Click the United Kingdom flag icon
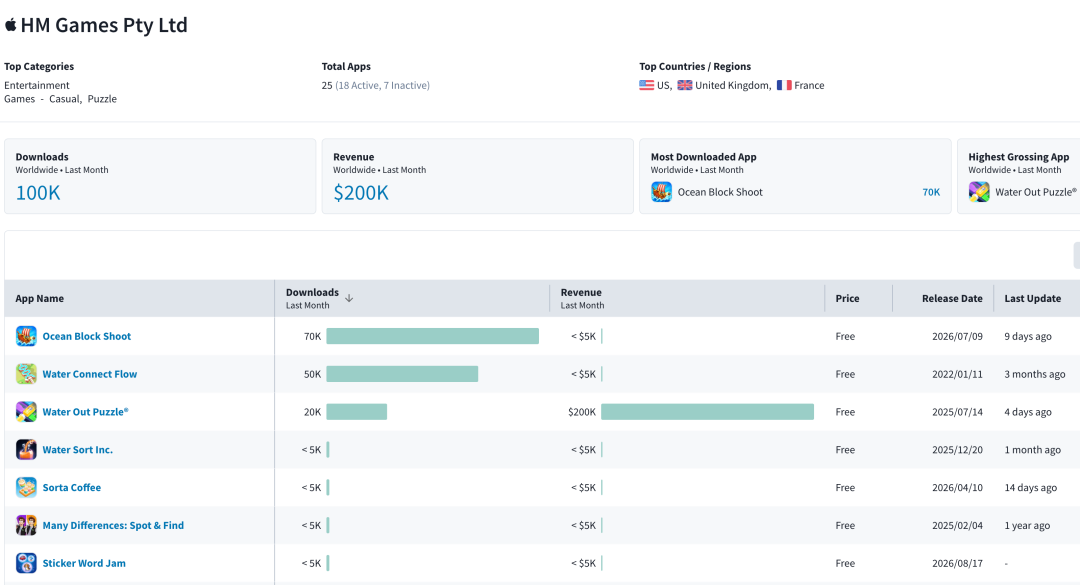This screenshot has width=1080, height=585. pos(685,85)
